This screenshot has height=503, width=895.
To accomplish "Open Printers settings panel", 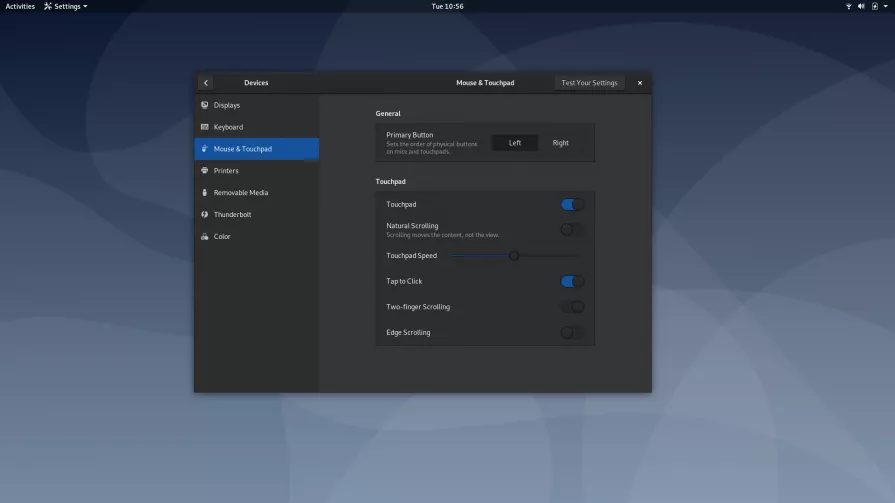I will pos(256,171).
